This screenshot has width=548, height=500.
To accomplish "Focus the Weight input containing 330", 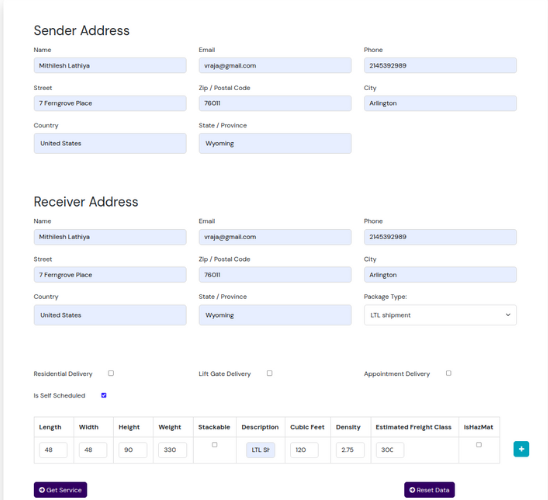I will pos(172,450).
